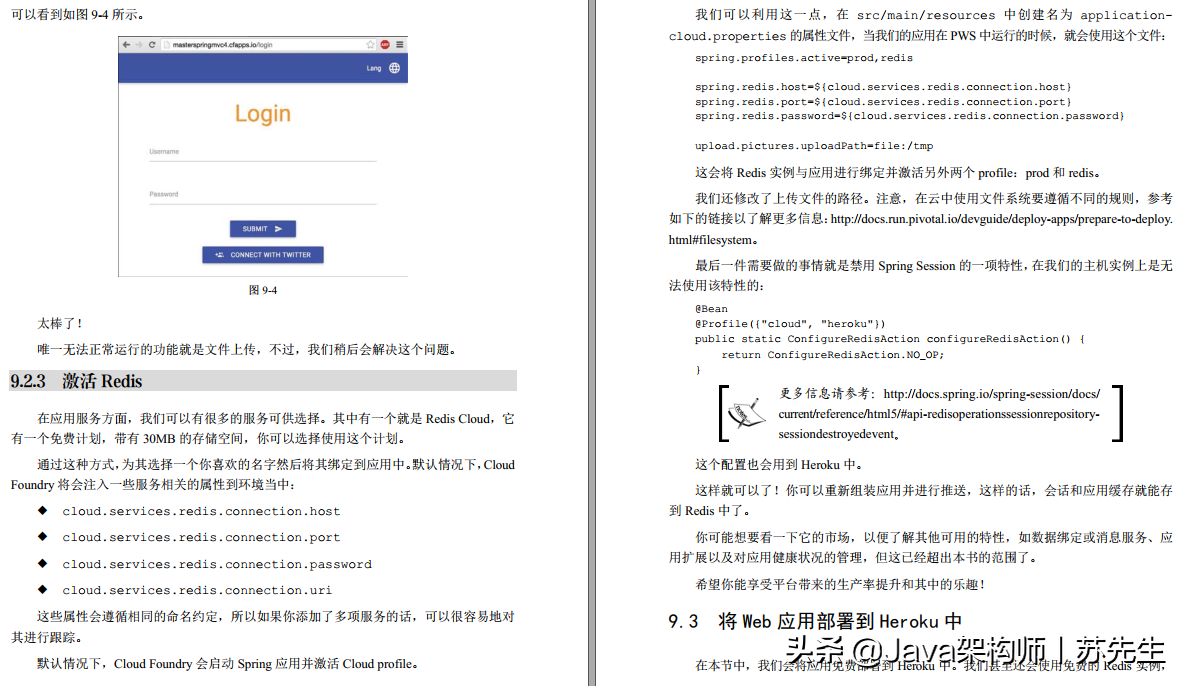Viewport: 1186px width, 686px height.
Task: Click cloud.services.redis.connection.password bullet item
Action: point(217,564)
